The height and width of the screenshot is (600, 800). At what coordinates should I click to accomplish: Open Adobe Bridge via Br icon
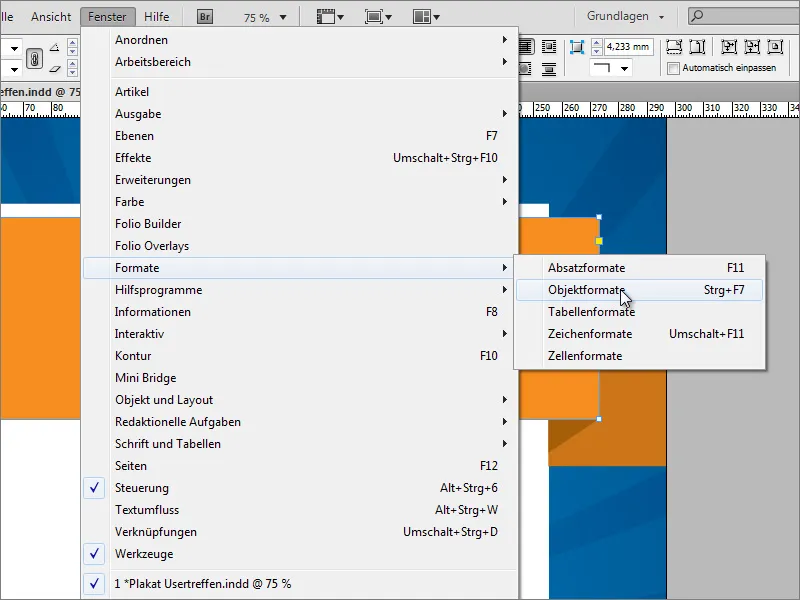tap(205, 17)
